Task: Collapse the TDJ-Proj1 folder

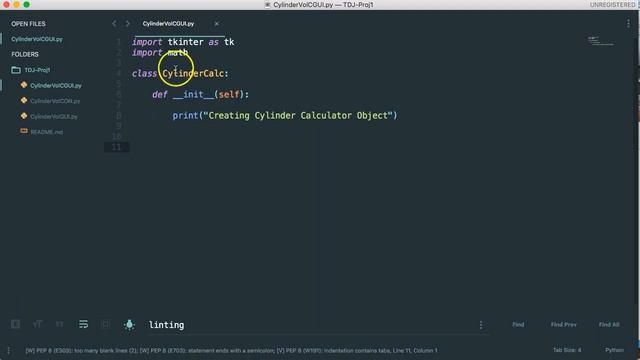Action: coord(37,70)
